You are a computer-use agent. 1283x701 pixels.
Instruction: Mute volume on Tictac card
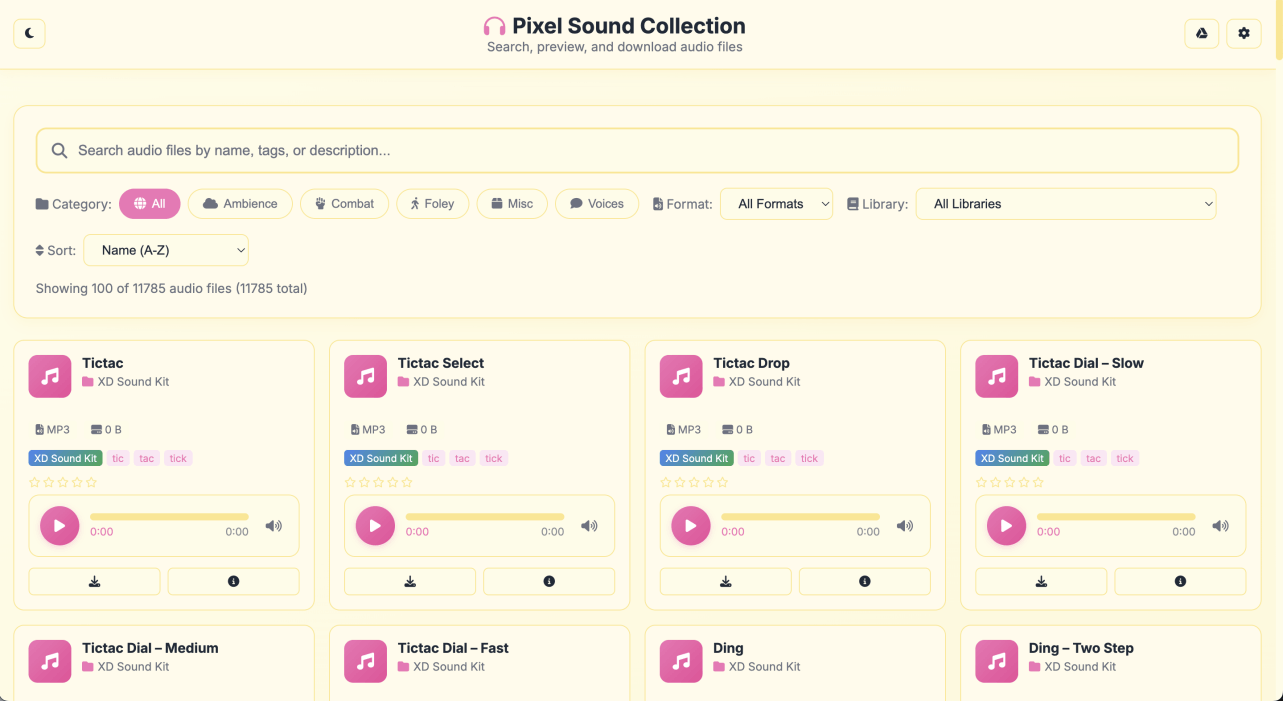(274, 526)
